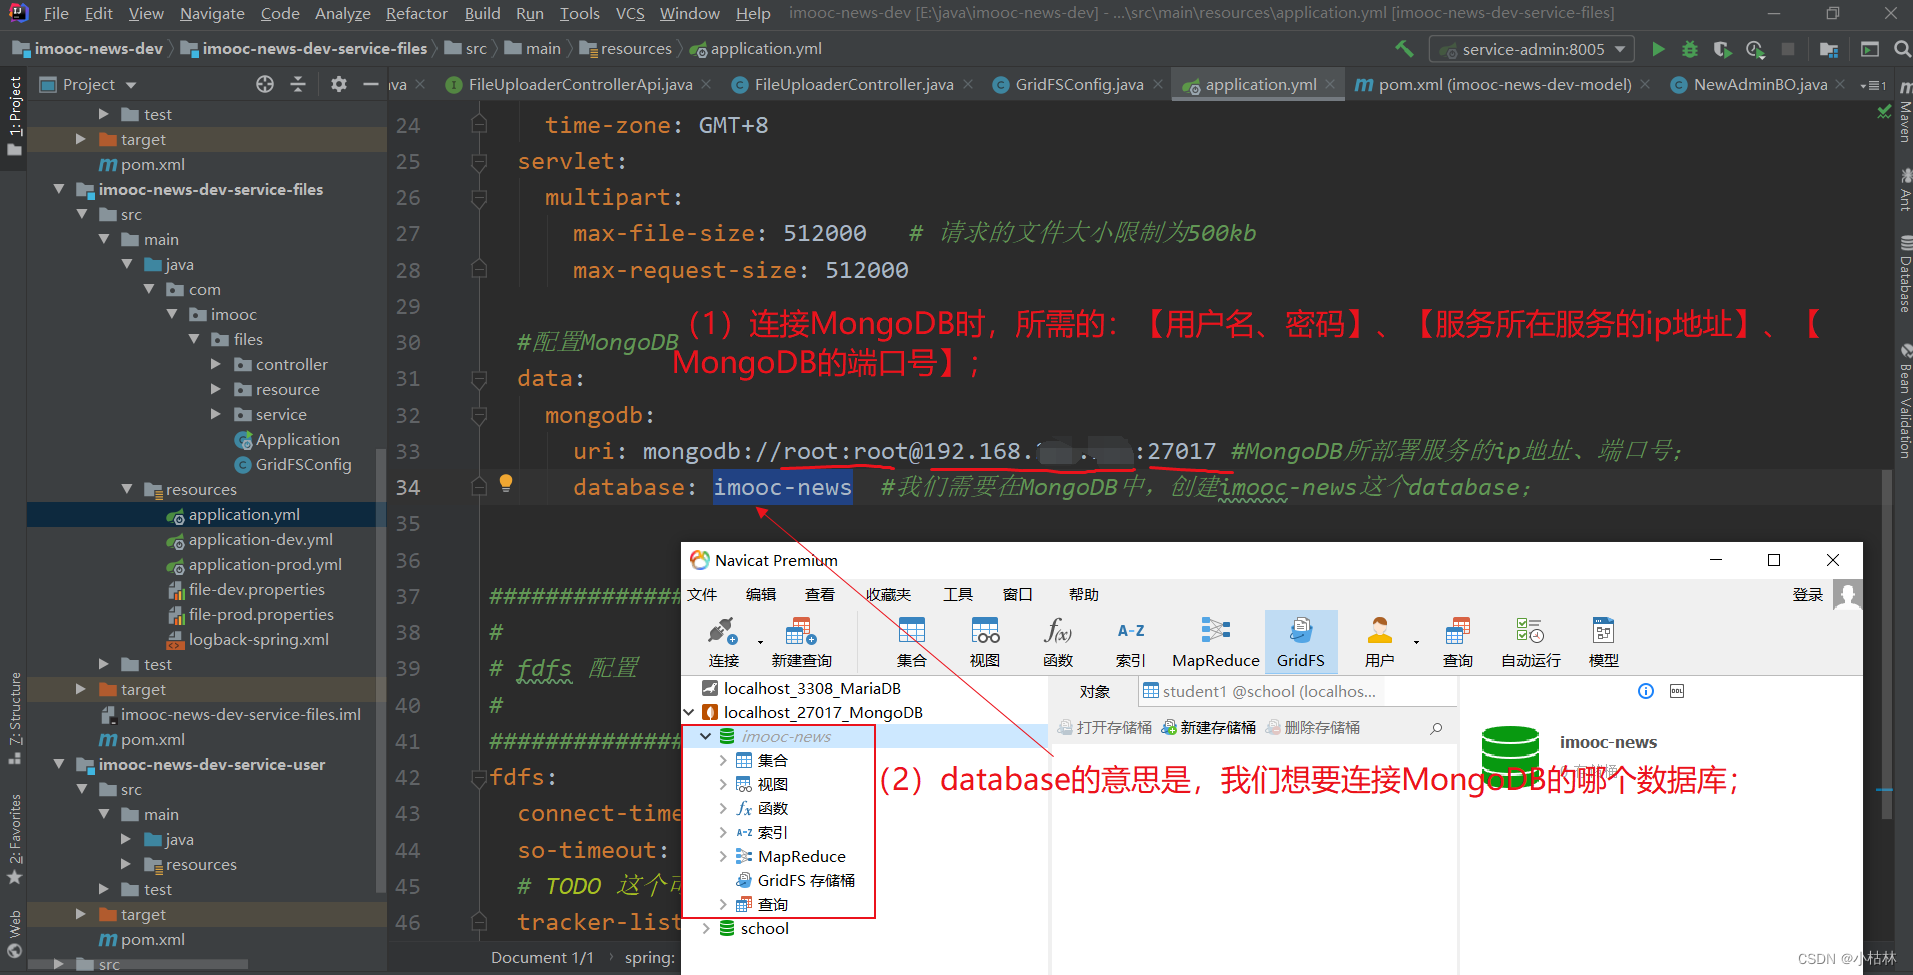Open the 用户 users icon in Navicat
Image resolution: width=1913 pixels, height=975 pixels.
[1380, 641]
